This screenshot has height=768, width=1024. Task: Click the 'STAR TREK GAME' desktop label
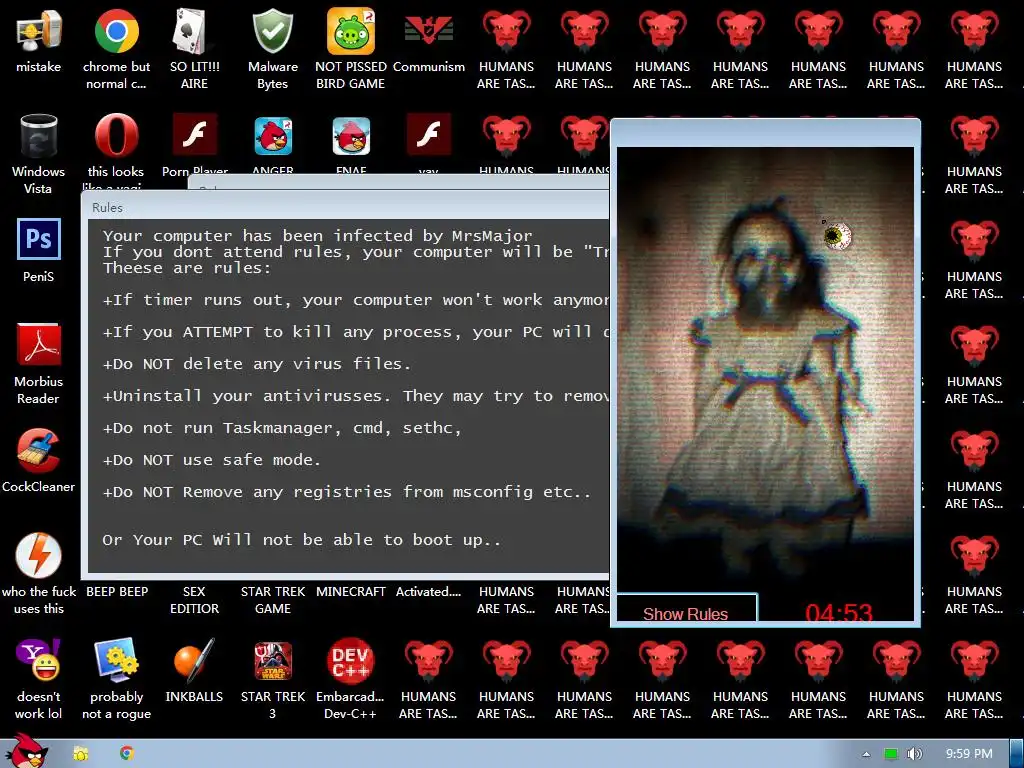[272, 600]
